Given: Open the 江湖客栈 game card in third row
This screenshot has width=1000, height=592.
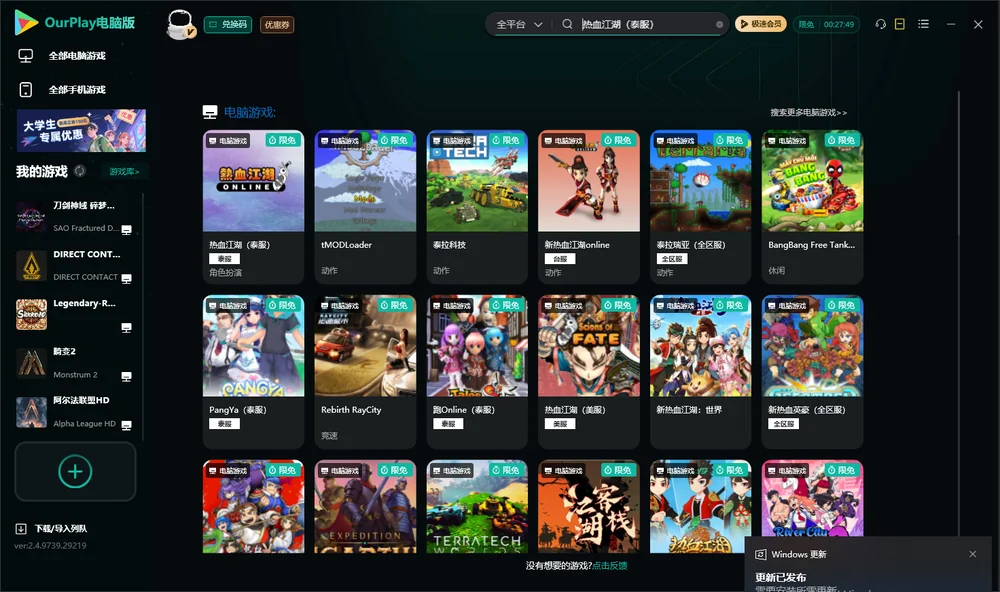Looking at the screenshot, I should tap(589, 507).
